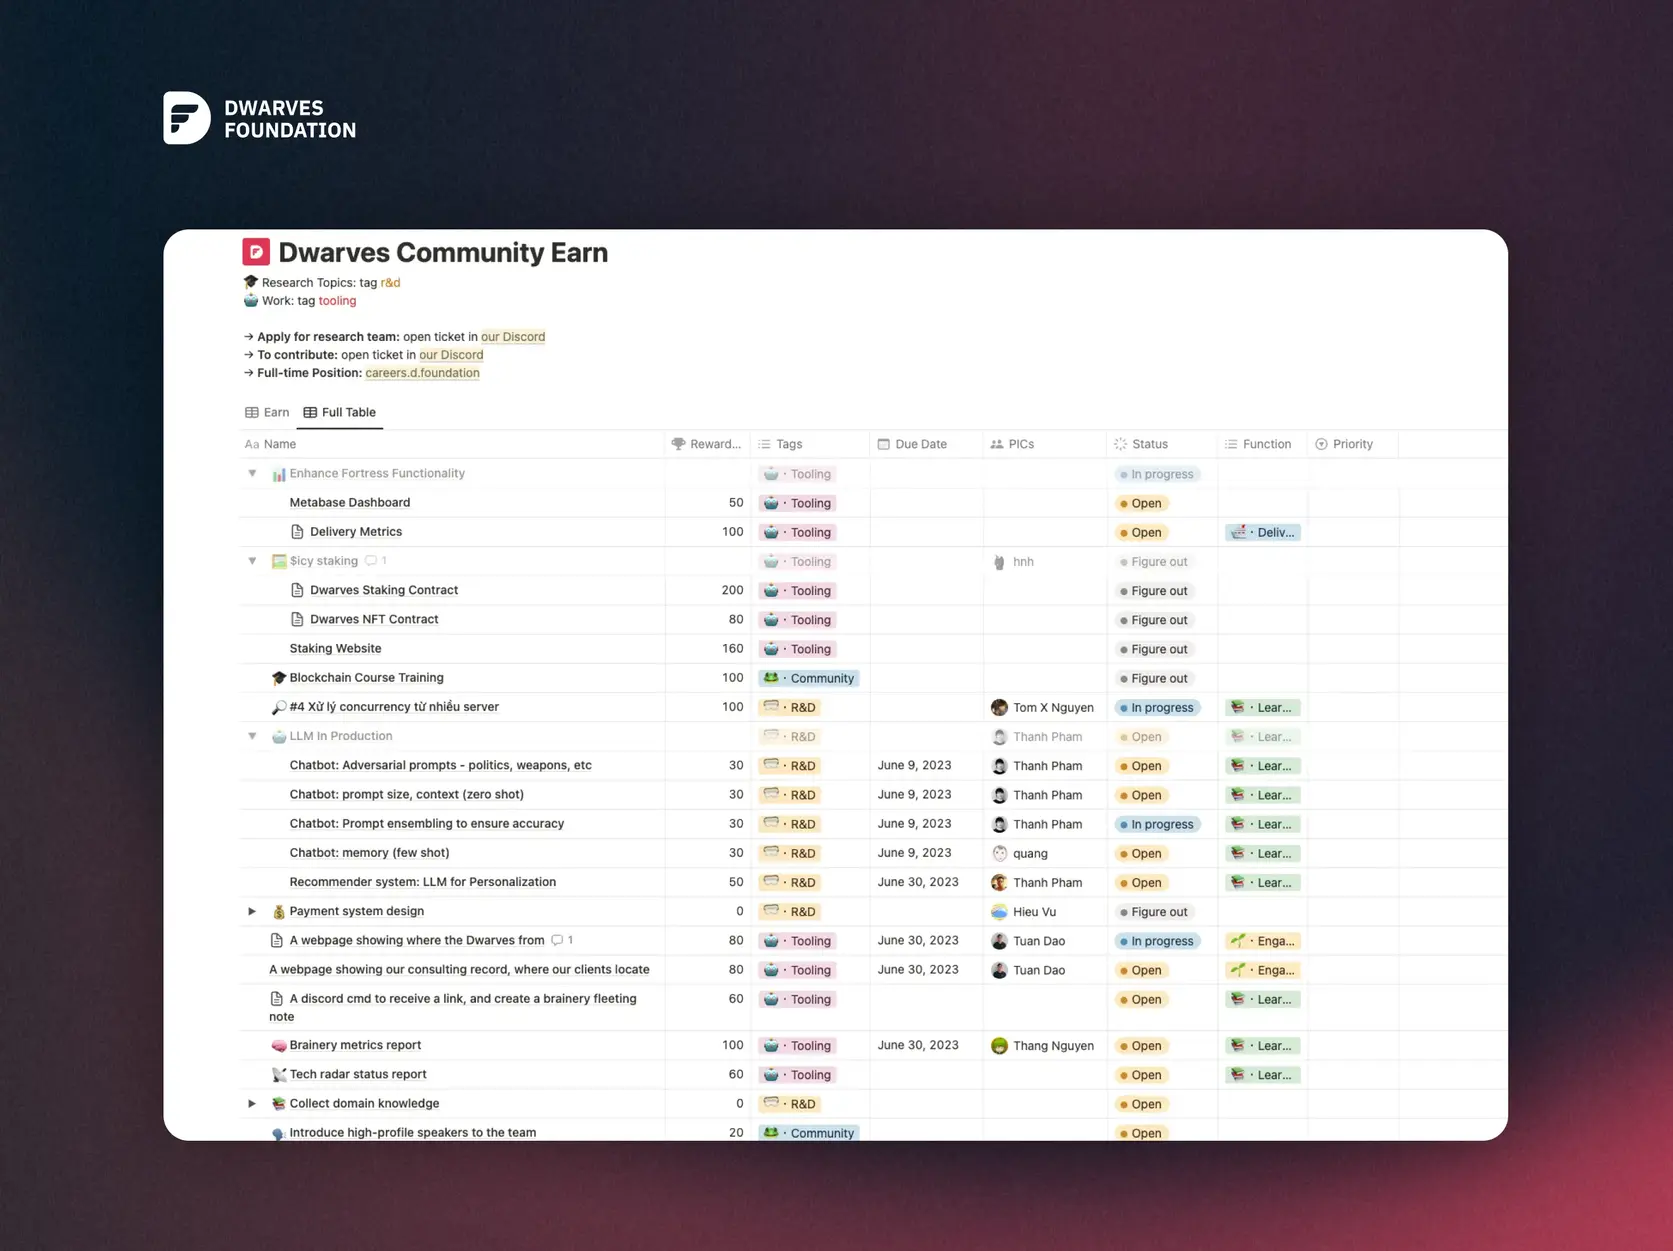Click the Dwarves Foundation logo
1673x1251 pixels.
260,118
